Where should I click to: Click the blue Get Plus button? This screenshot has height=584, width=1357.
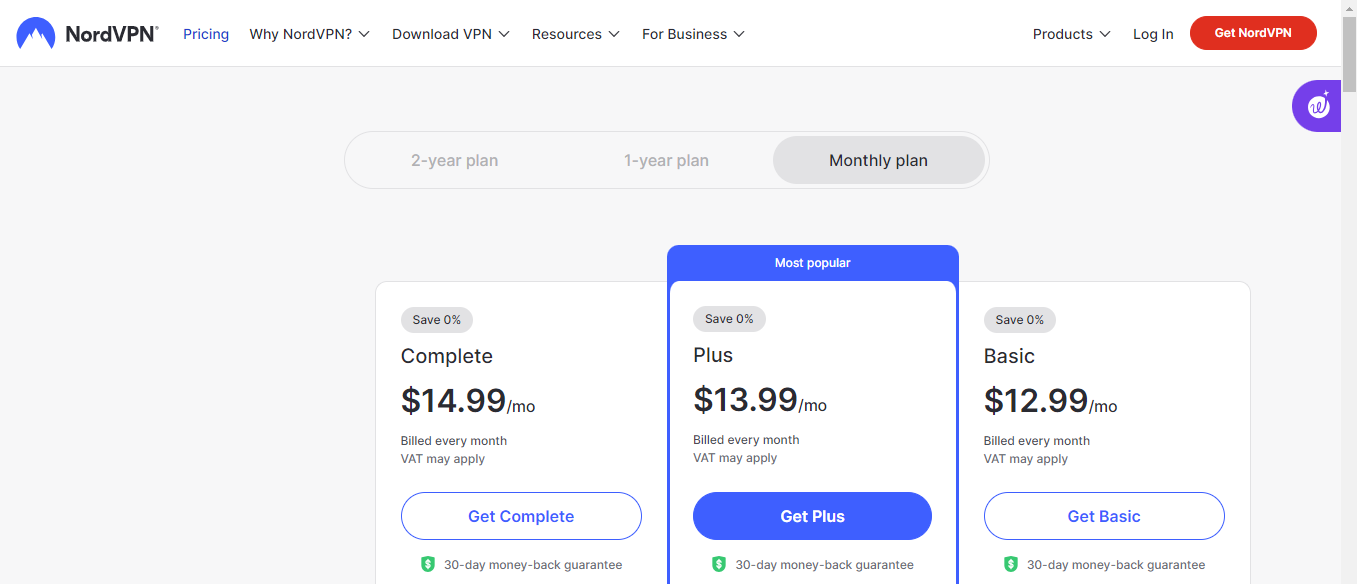click(x=812, y=516)
